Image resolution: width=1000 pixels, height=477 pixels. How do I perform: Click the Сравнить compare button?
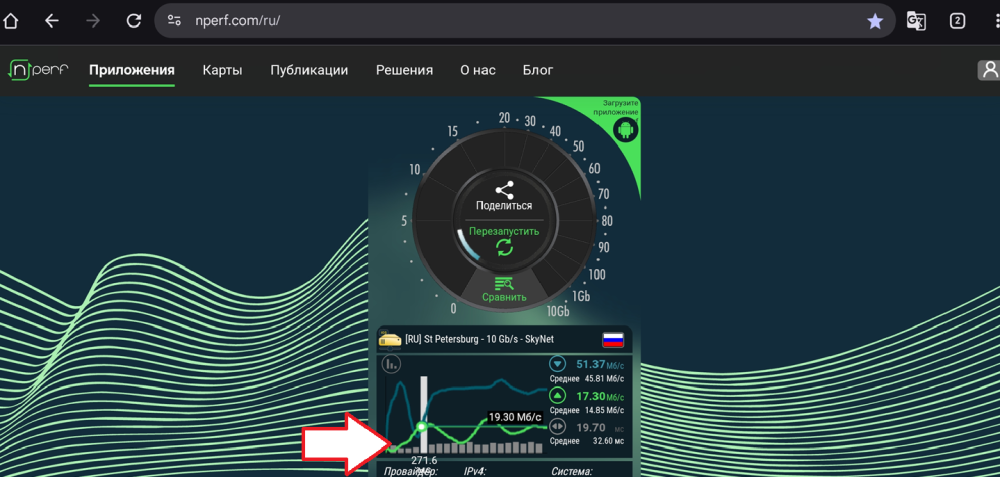pos(504,297)
